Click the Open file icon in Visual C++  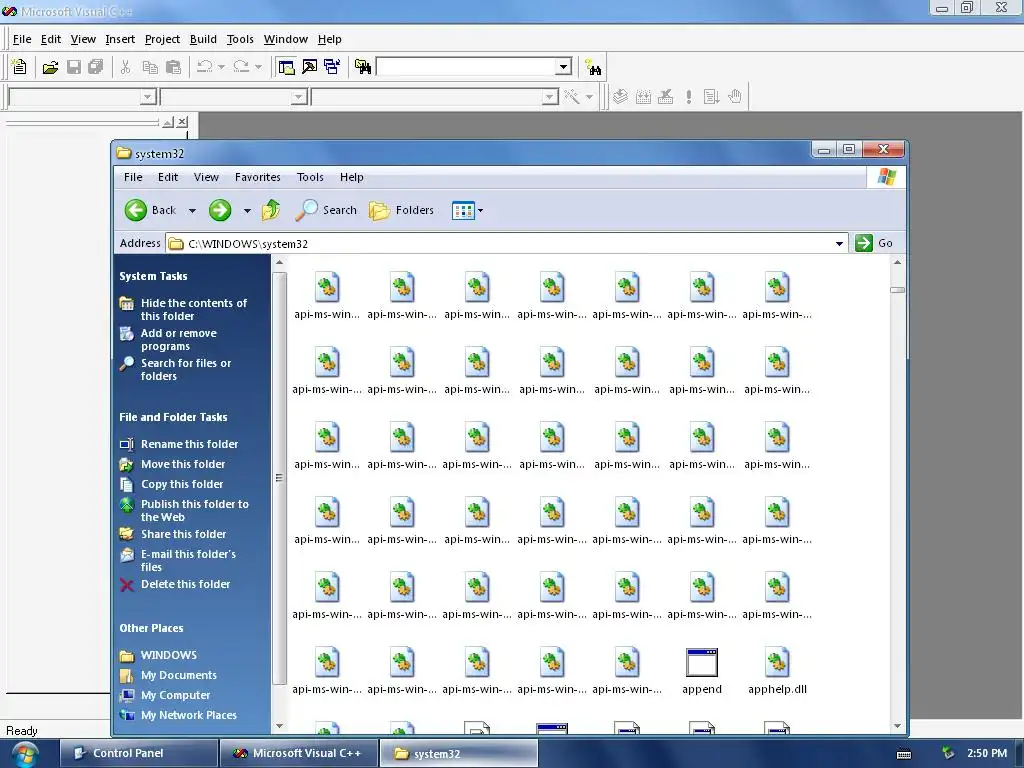click(50, 67)
